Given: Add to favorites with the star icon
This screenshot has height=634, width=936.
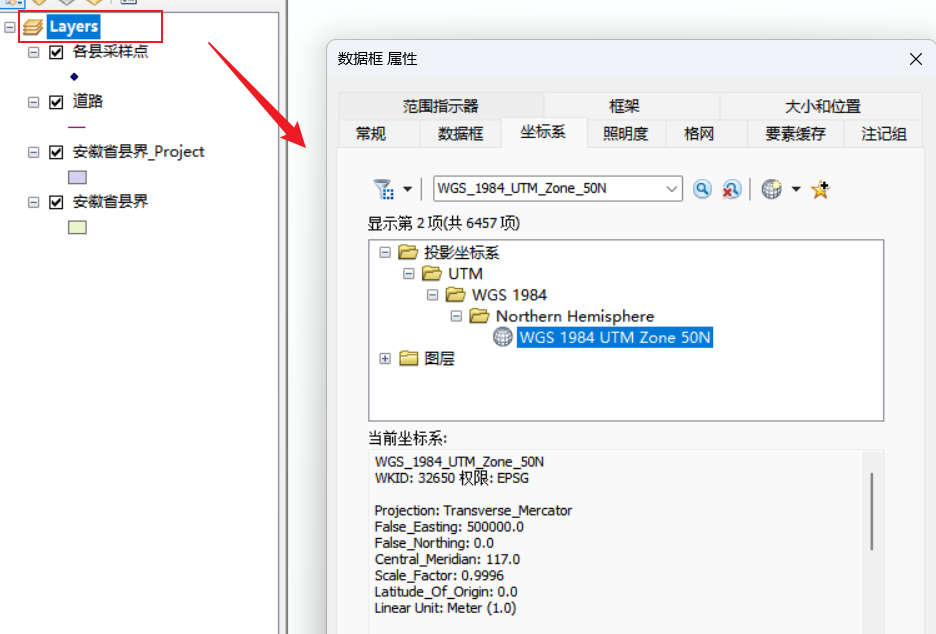Looking at the screenshot, I should point(821,189).
